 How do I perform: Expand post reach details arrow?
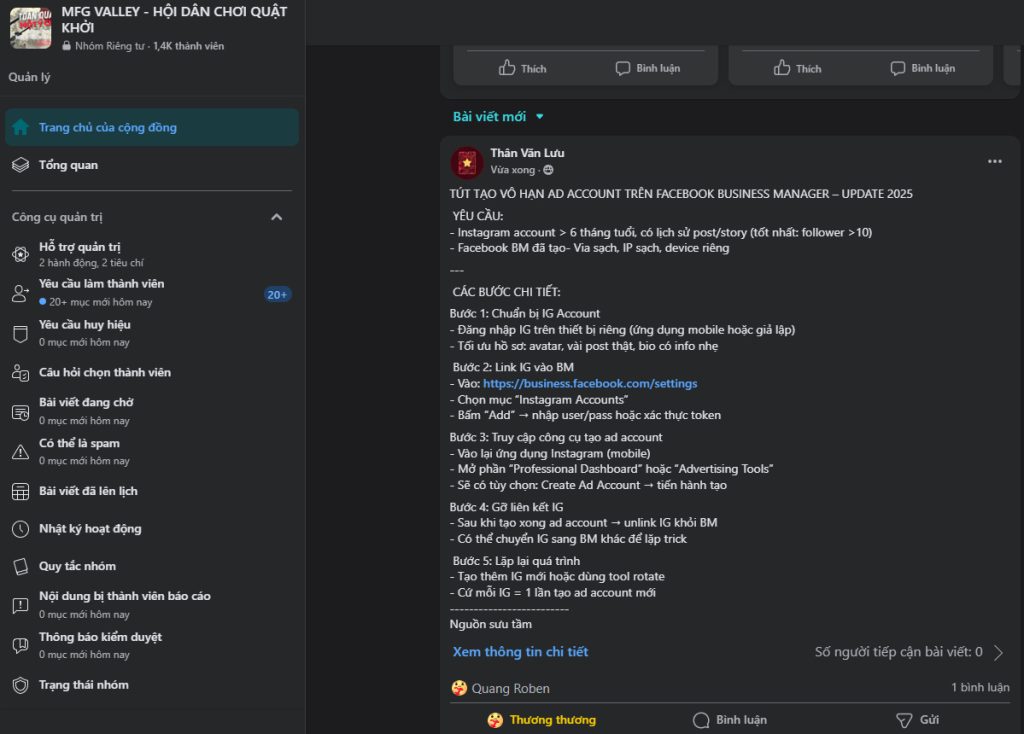(997, 652)
